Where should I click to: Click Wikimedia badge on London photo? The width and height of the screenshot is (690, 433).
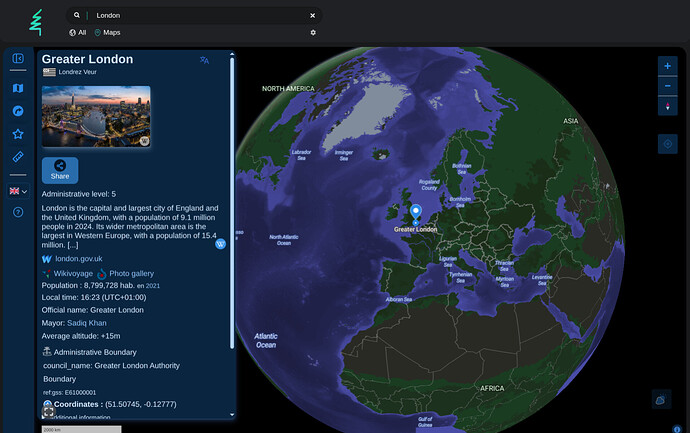(x=144, y=141)
